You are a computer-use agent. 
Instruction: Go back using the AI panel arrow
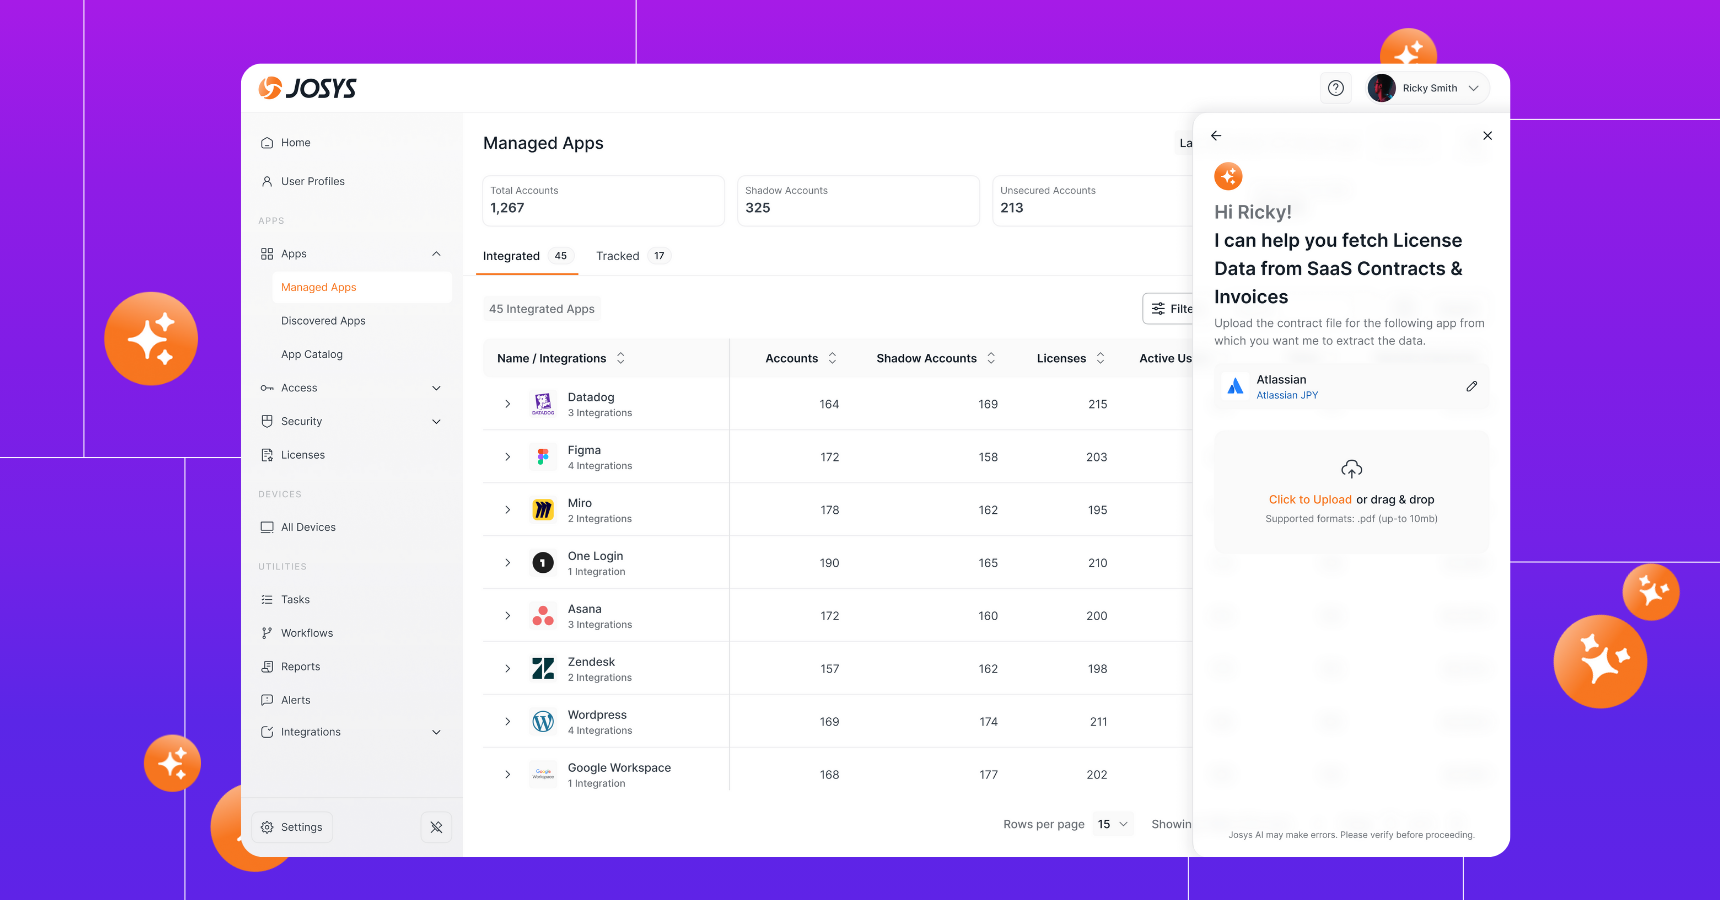[1216, 136]
